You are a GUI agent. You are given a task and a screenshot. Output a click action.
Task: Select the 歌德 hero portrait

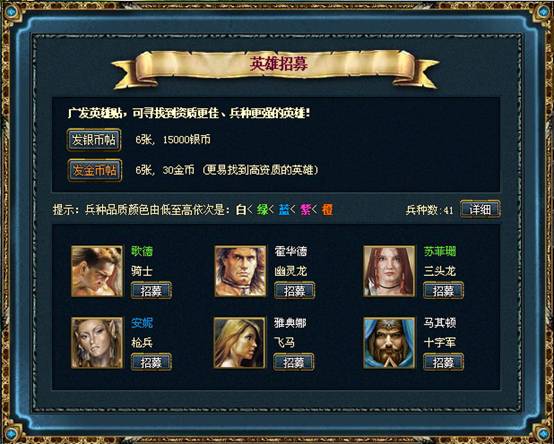(x=97, y=271)
